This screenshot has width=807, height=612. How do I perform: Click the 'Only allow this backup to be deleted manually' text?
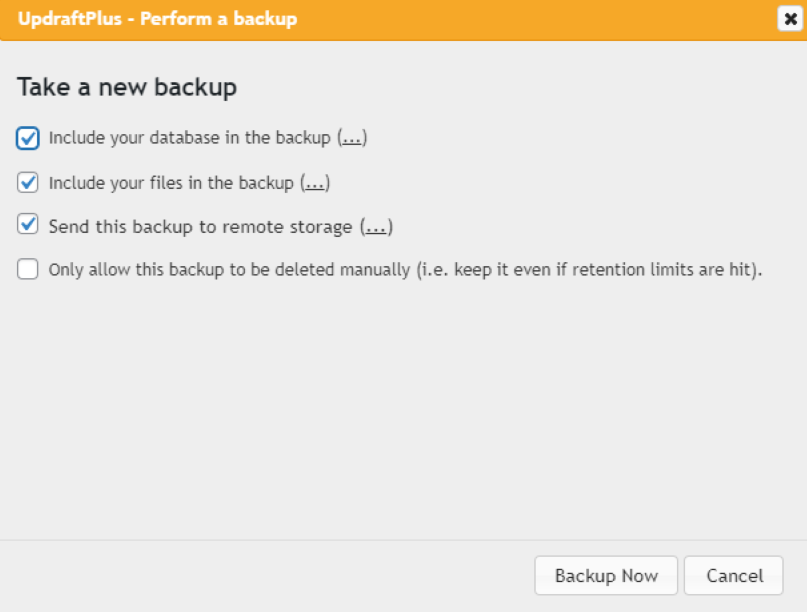coord(230,270)
